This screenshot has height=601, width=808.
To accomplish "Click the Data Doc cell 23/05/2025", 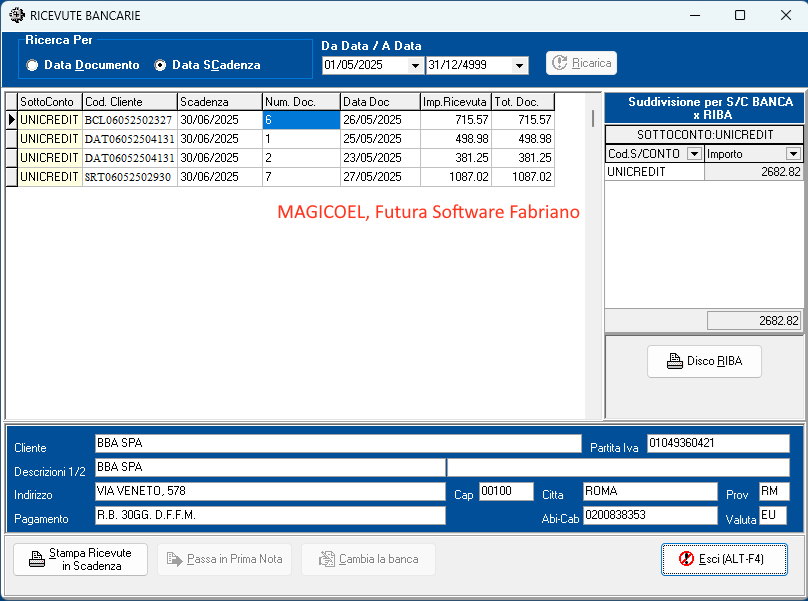I will [x=380, y=158].
